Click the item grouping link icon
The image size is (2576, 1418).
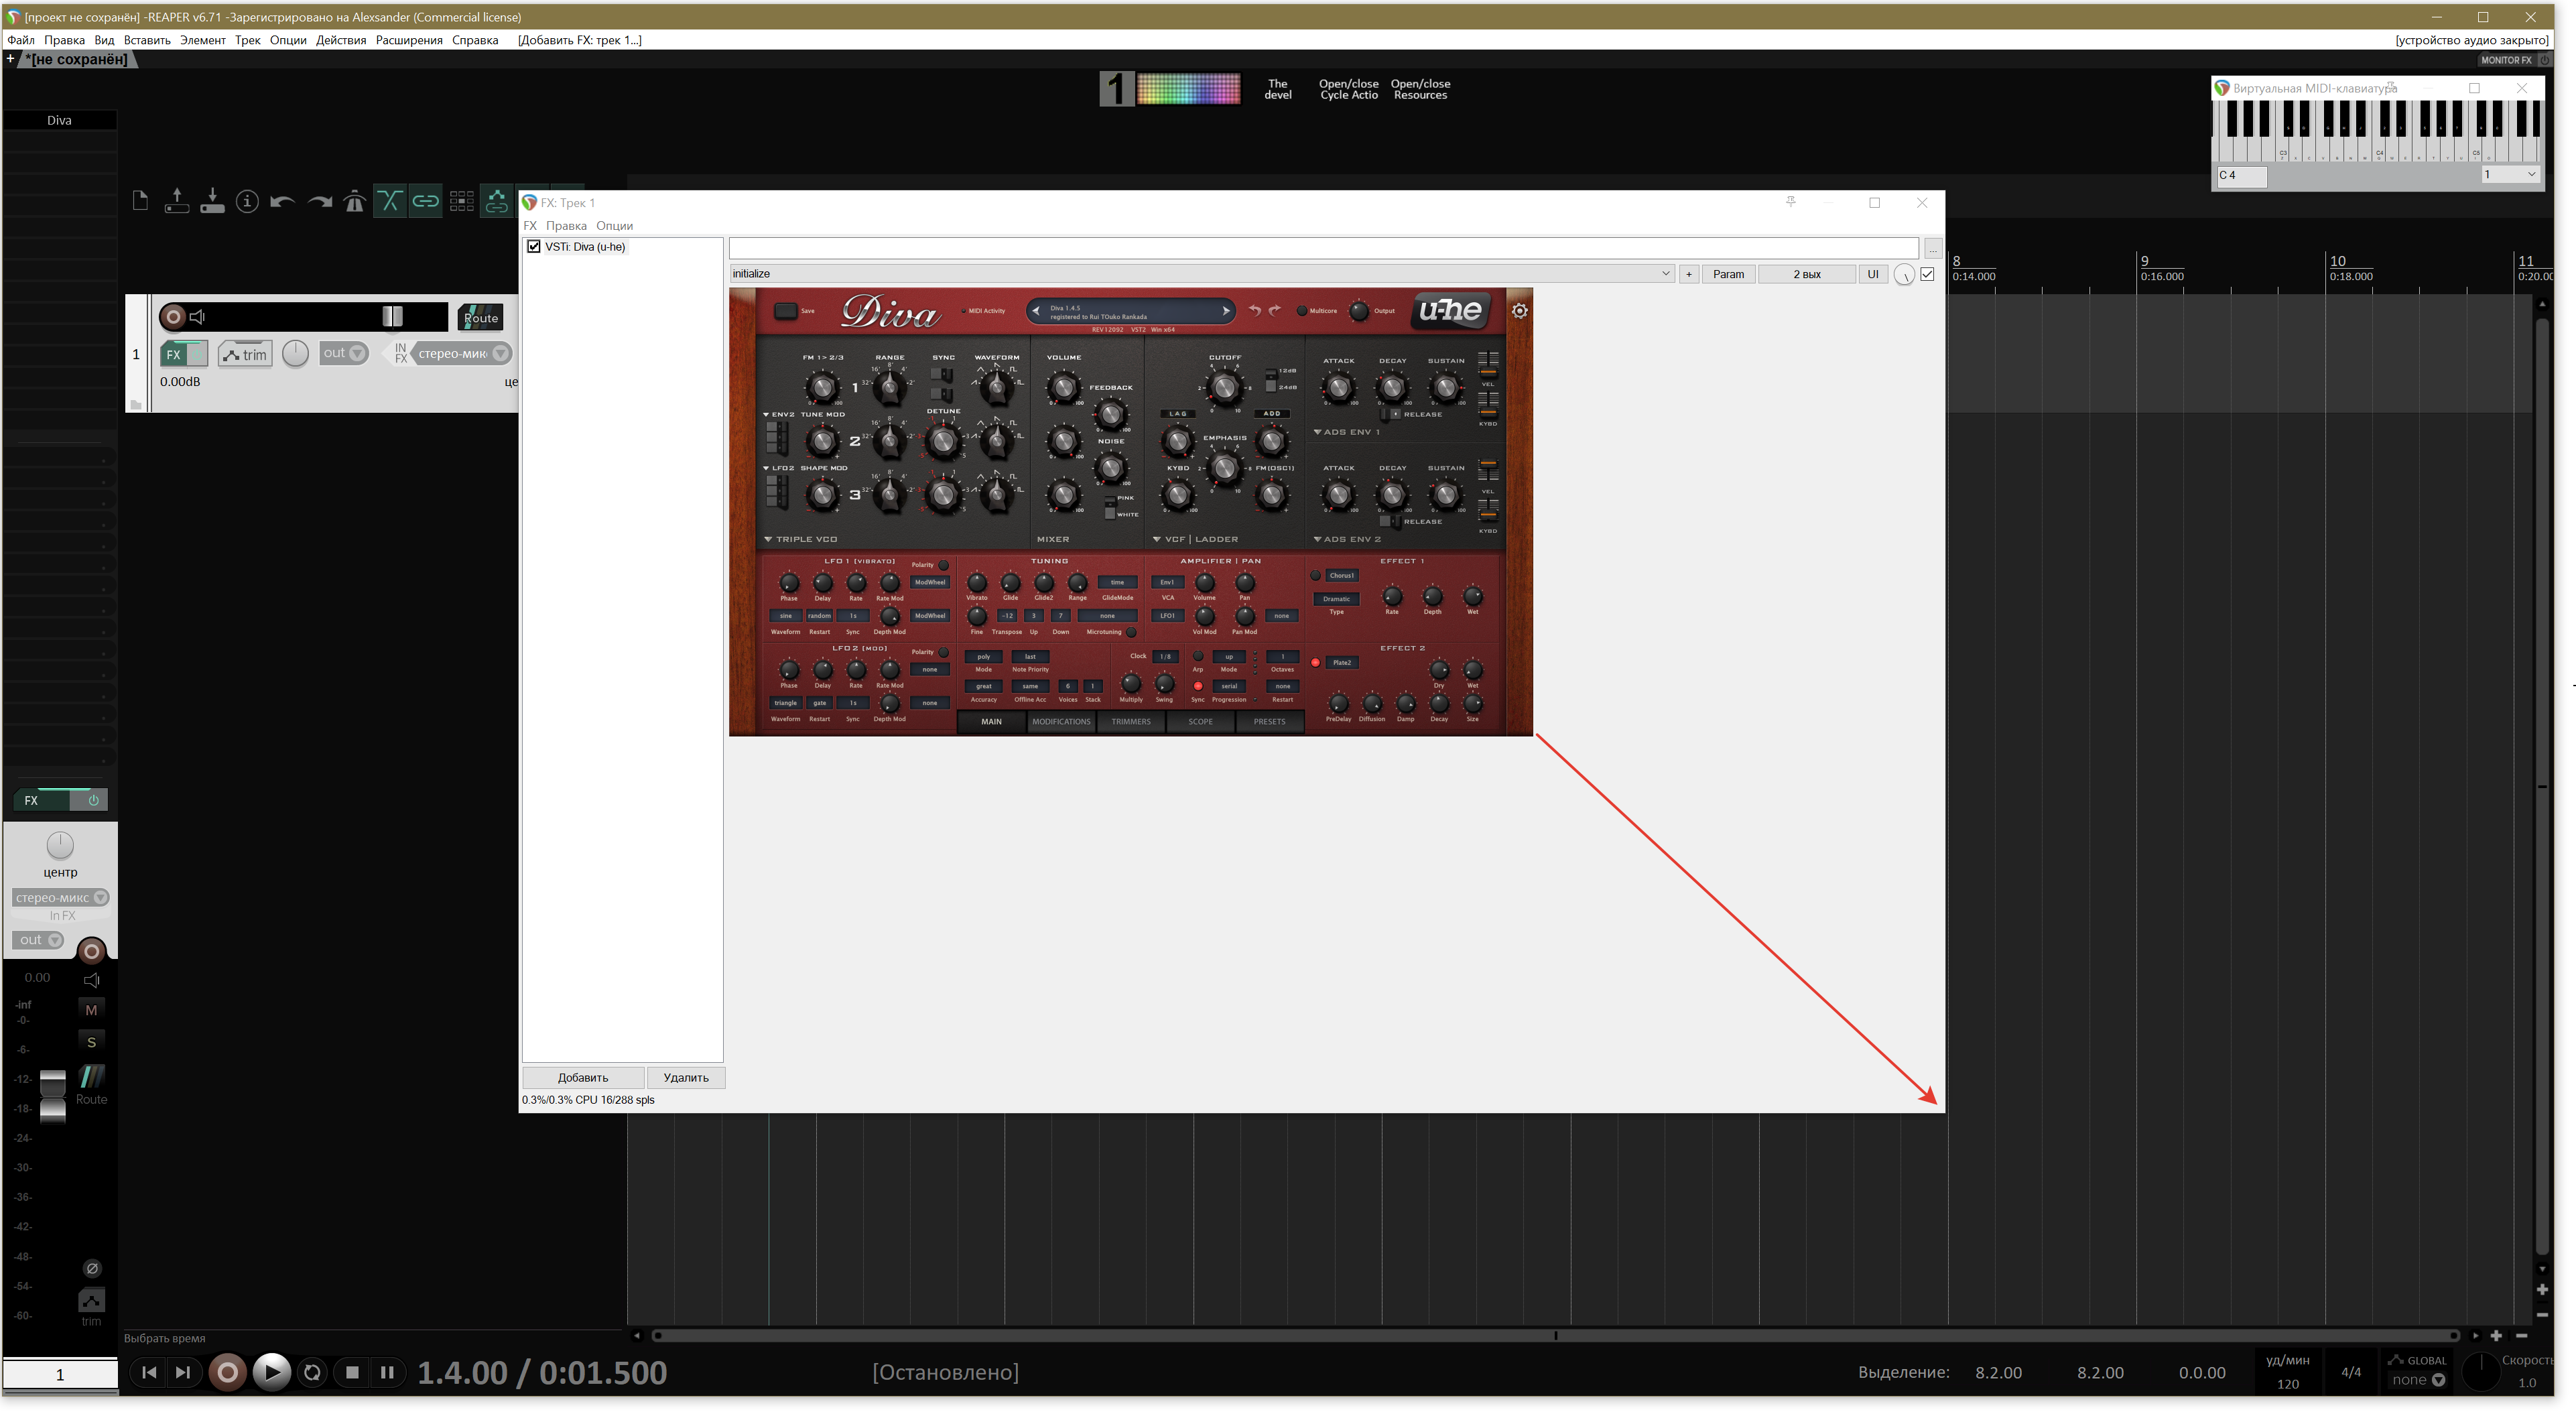click(x=426, y=202)
